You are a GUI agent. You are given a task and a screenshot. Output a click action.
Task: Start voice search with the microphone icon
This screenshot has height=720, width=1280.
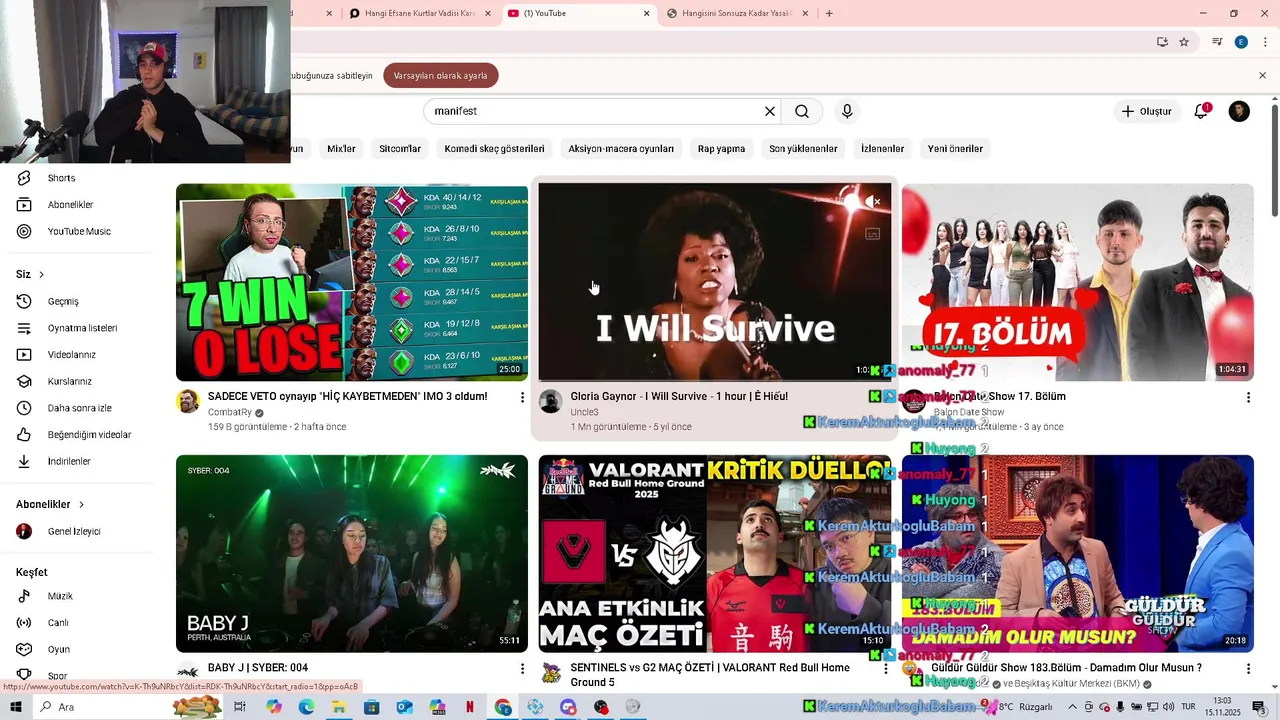tap(847, 111)
